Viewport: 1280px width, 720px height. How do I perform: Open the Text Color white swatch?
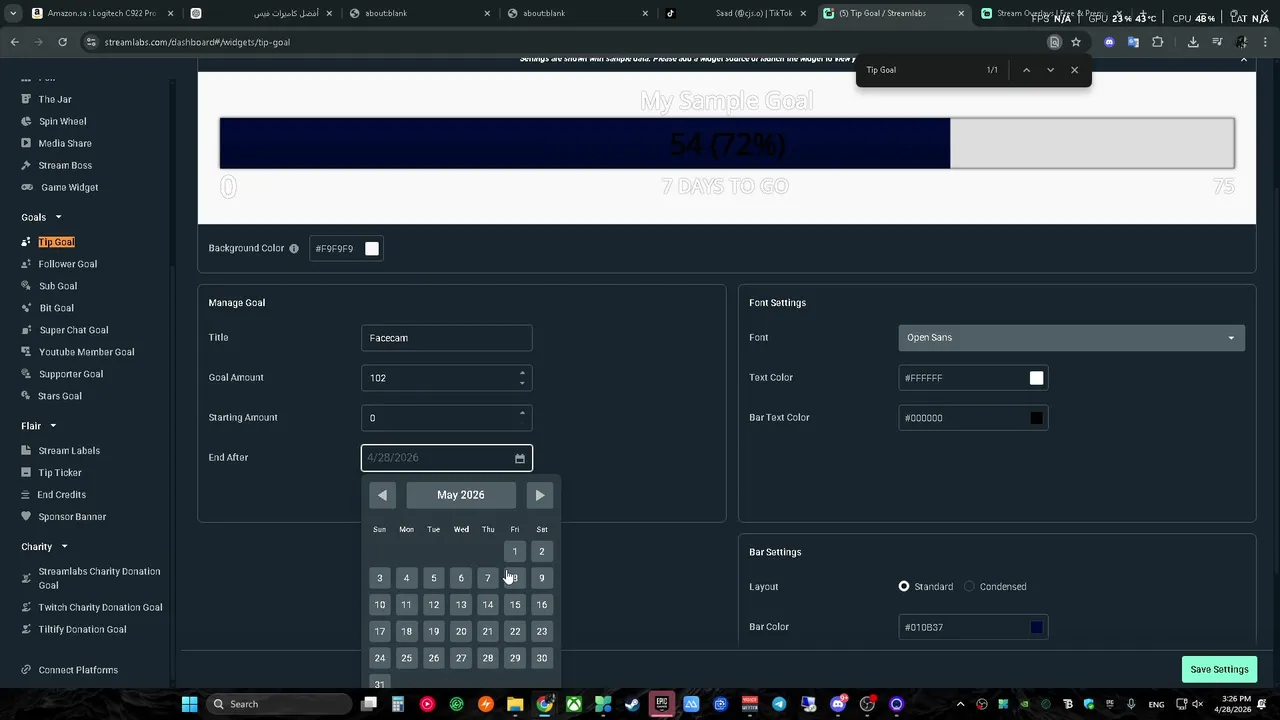click(x=1036, y=378)
